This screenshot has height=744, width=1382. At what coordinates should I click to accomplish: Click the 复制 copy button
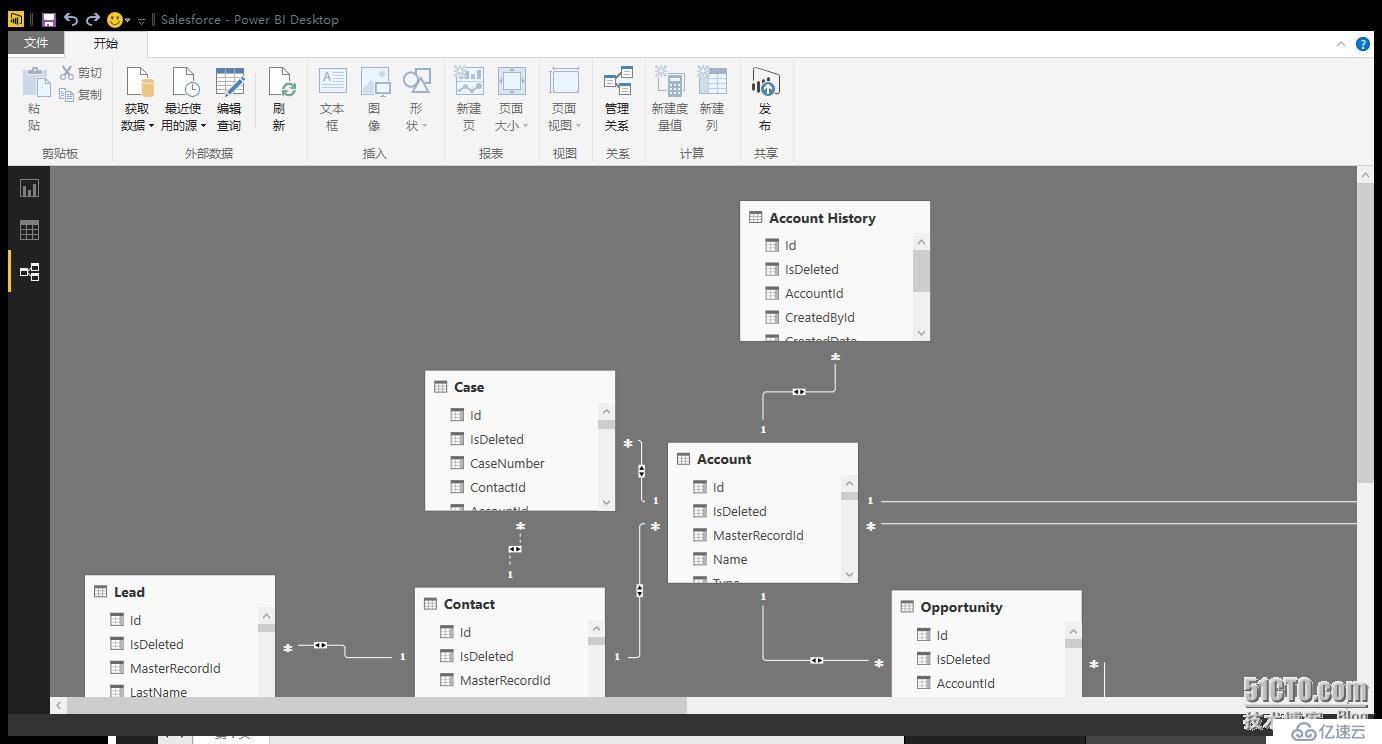pyautogui.click(x=81, y=95)
